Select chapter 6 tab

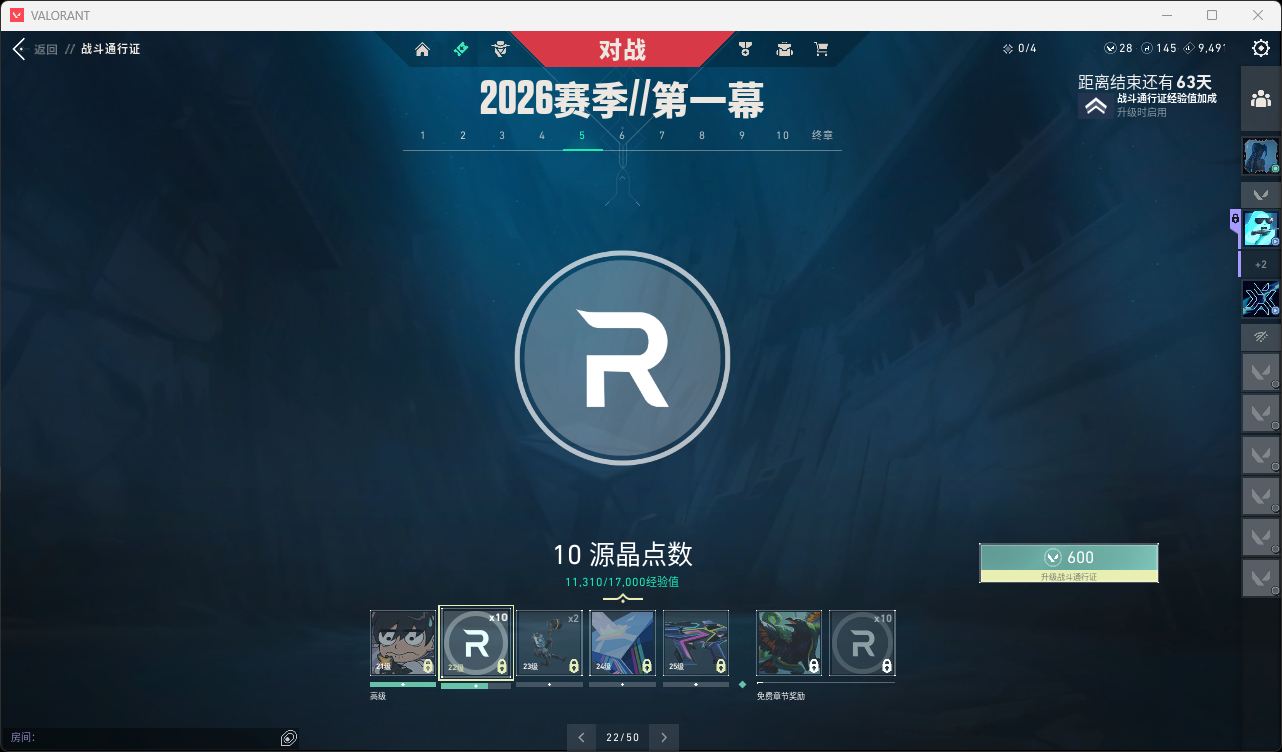point(622,135)
